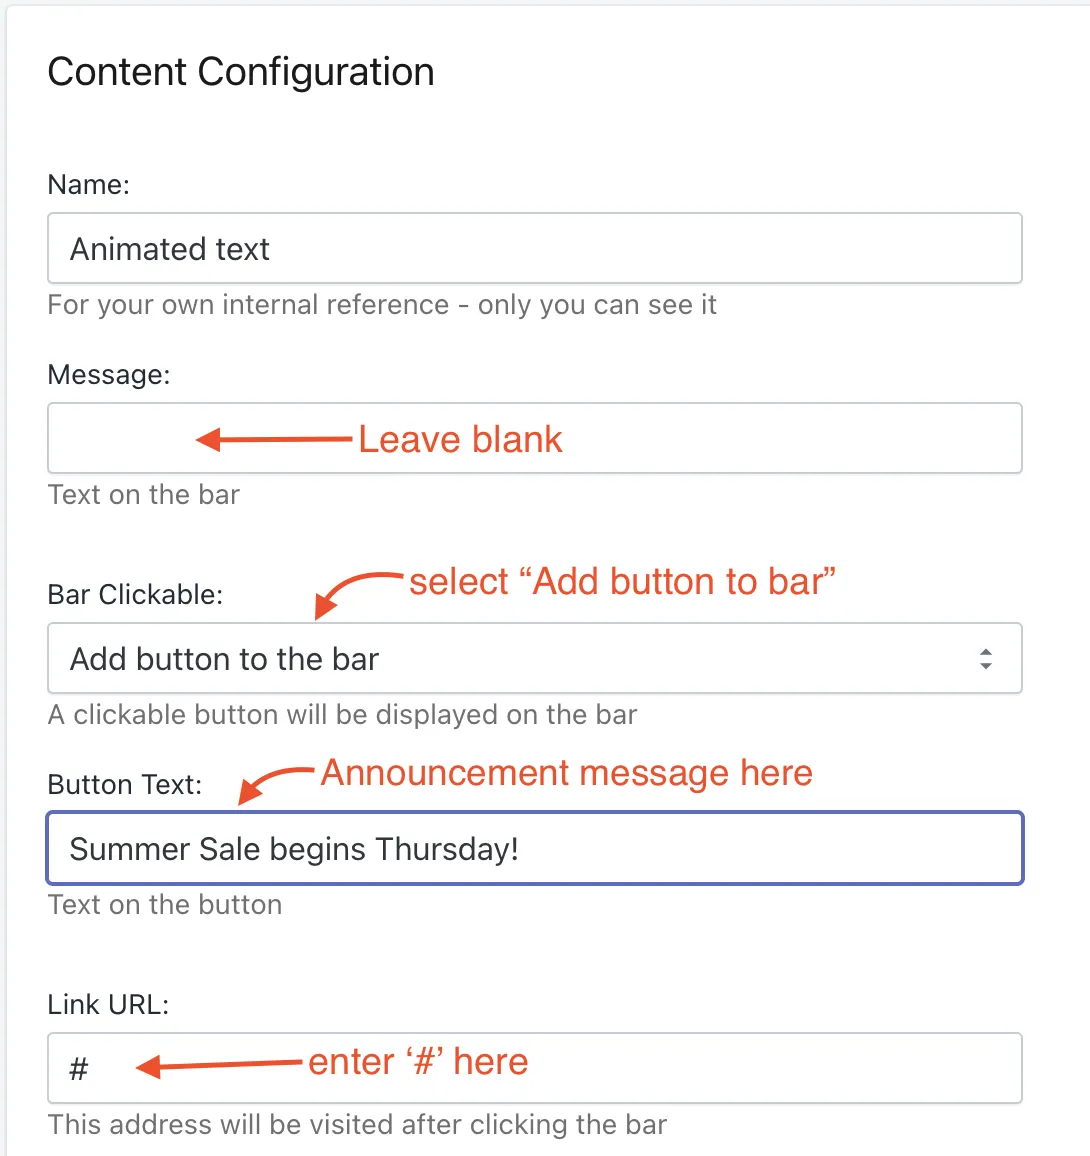Click the red 'Announcement message here' annotation

[566, 773]
